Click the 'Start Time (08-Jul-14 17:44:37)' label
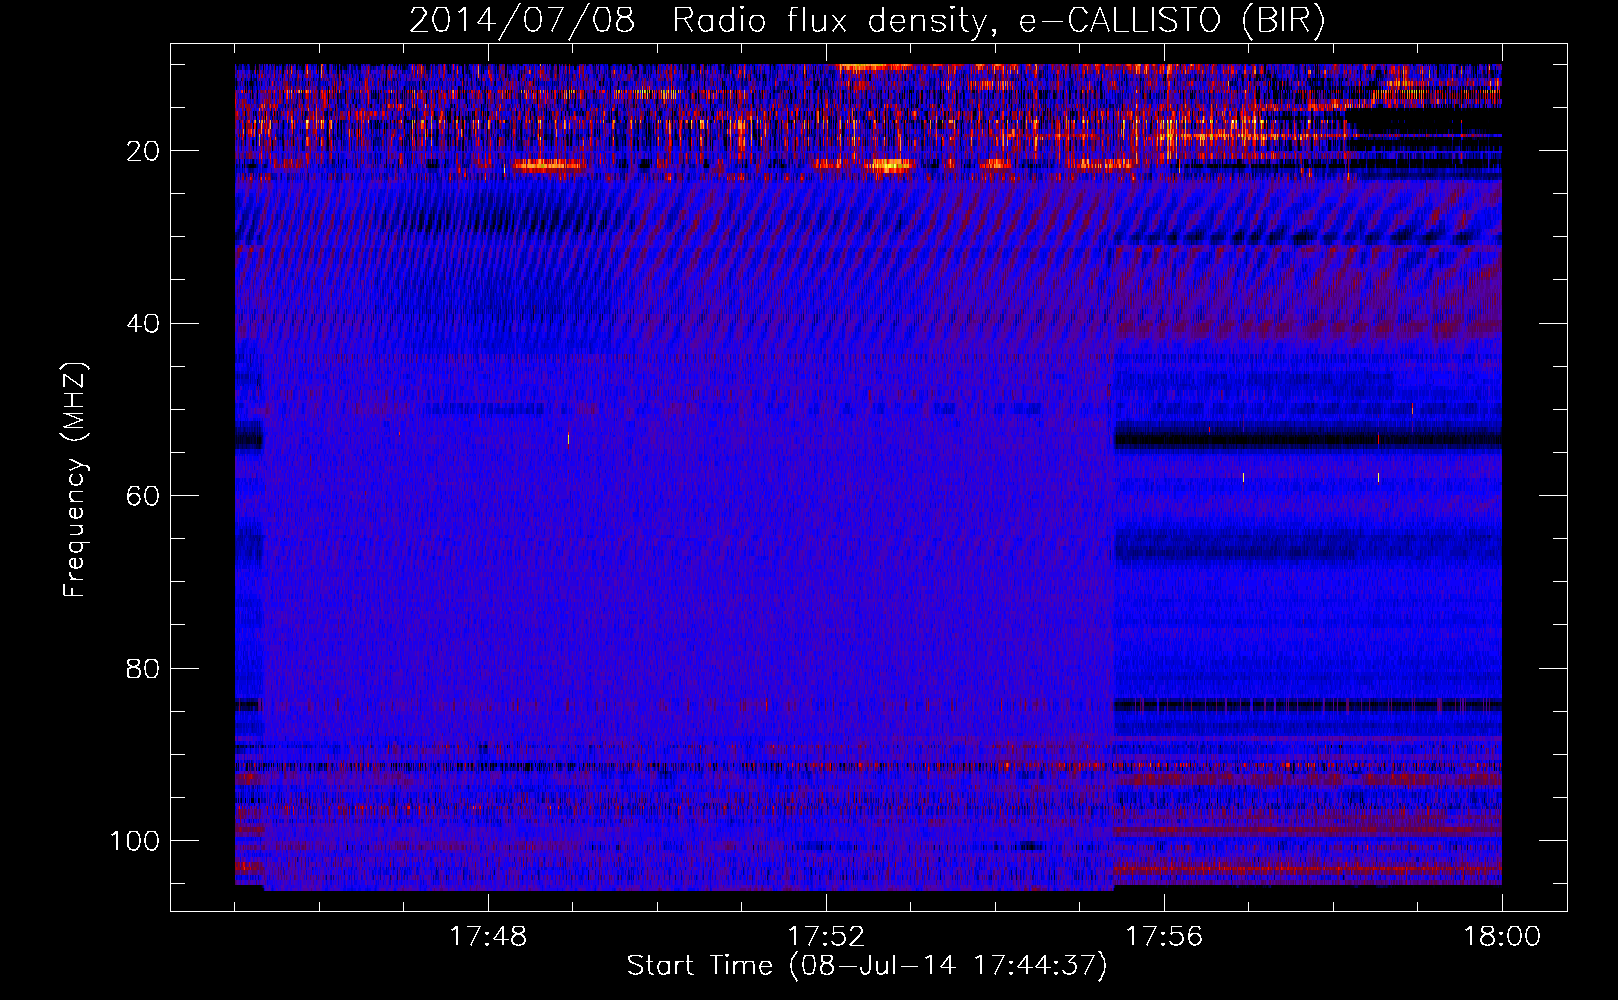This screenshot has height=1000, width=1618. (x=867, y=966)
